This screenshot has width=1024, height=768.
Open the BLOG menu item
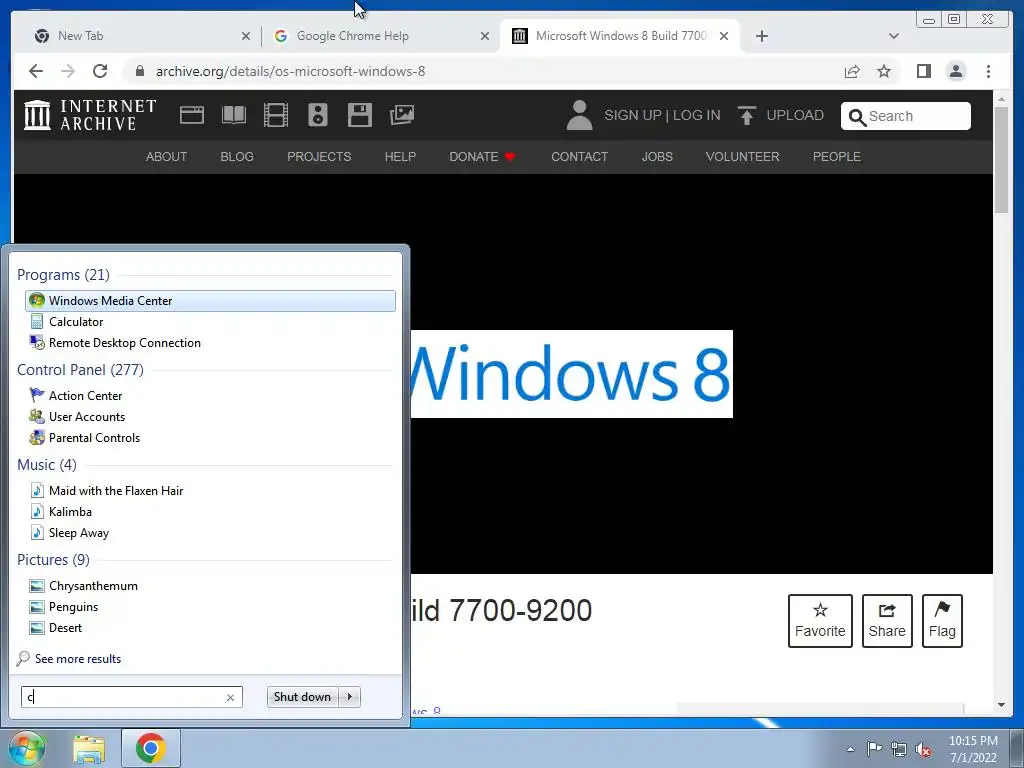(237, 157)
